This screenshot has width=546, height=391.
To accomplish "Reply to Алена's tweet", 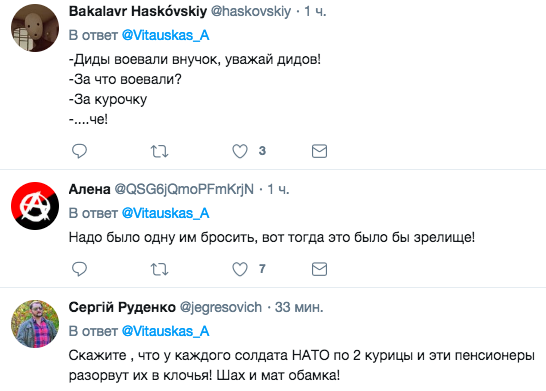I will (79, 269).
